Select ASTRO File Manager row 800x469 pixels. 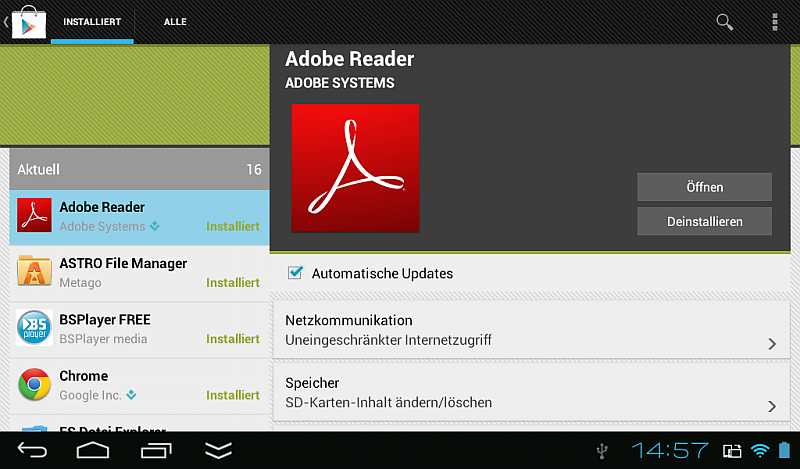(x=139, y=273)
